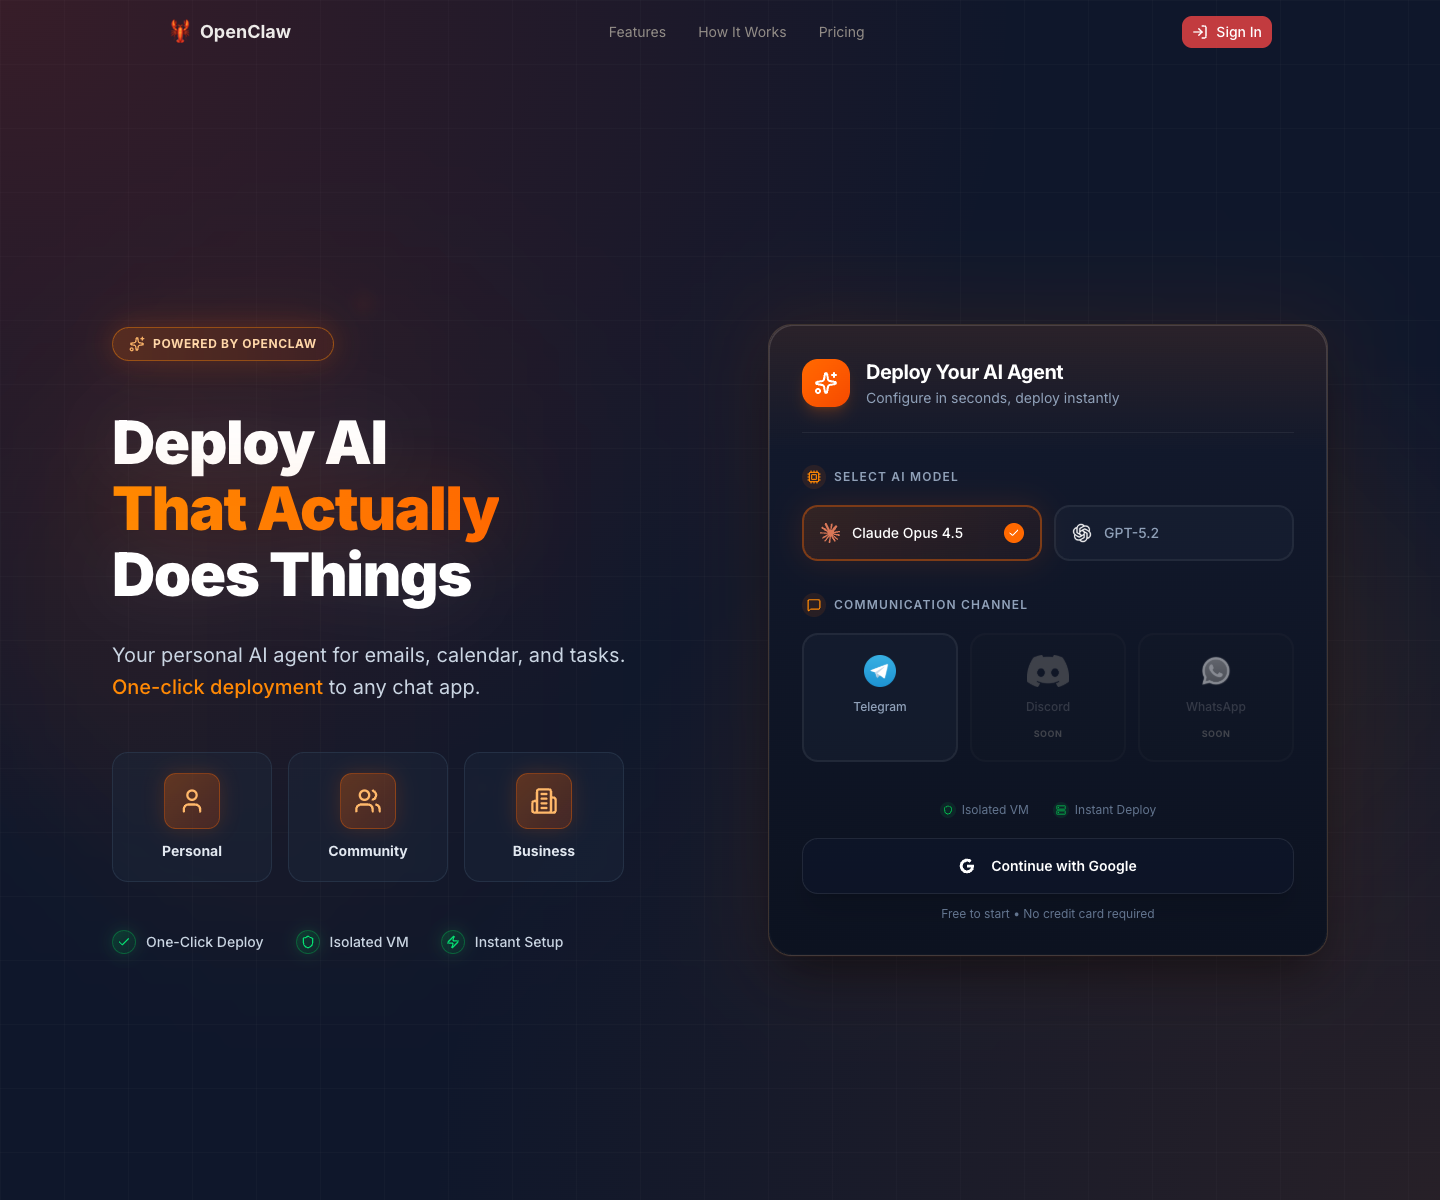Navigate to the Pricing nav item

(841, 32)
